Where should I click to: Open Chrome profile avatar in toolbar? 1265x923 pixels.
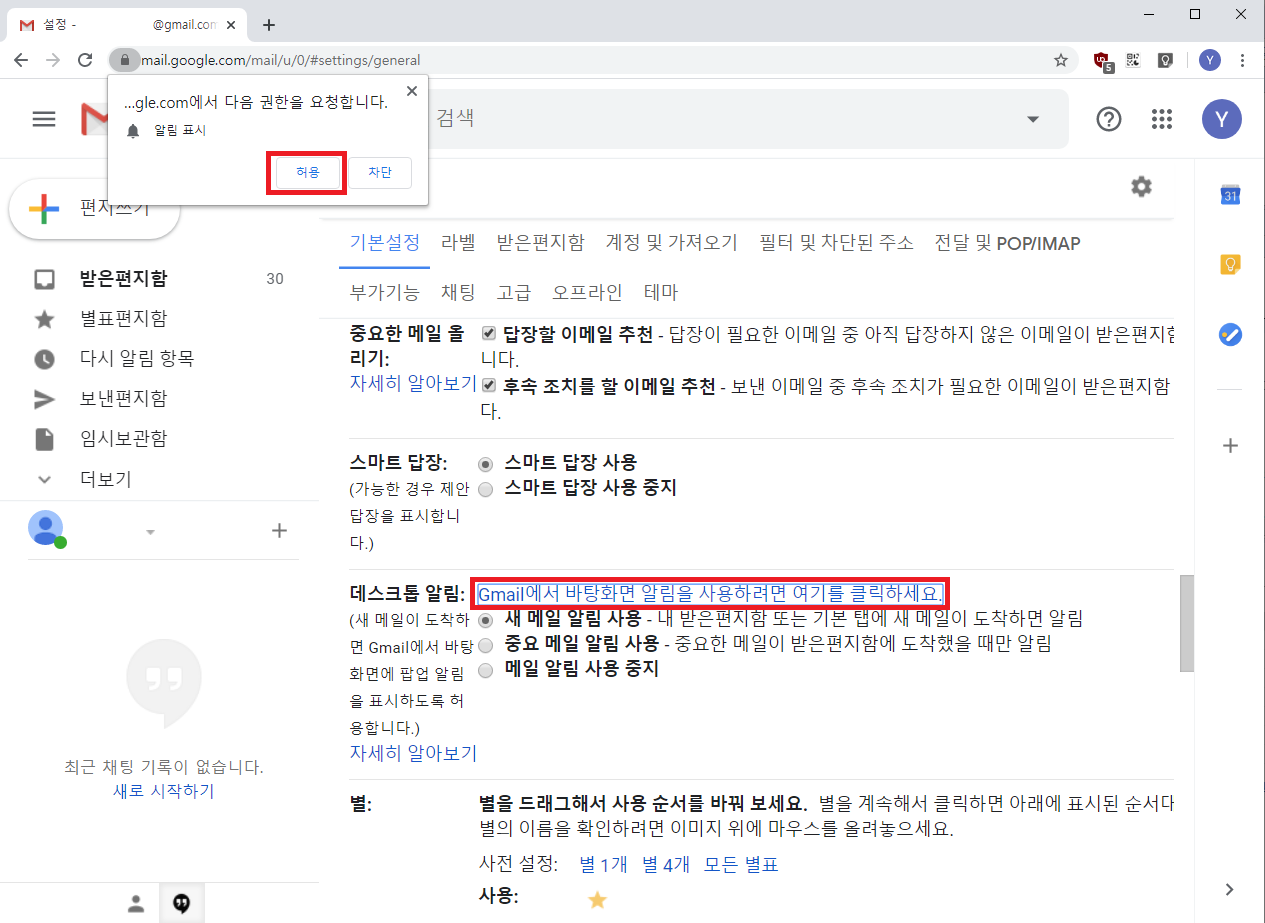click(x=1210, y=60)
